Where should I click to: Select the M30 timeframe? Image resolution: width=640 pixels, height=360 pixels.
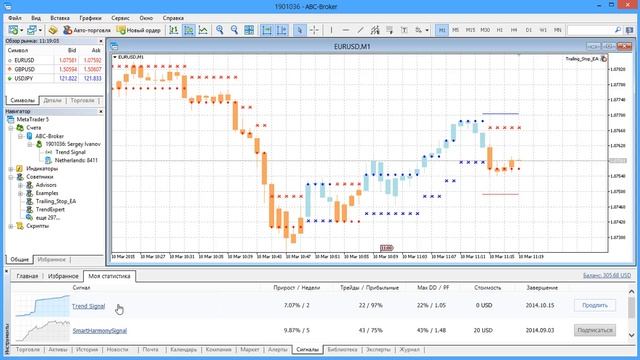[485, 30]
